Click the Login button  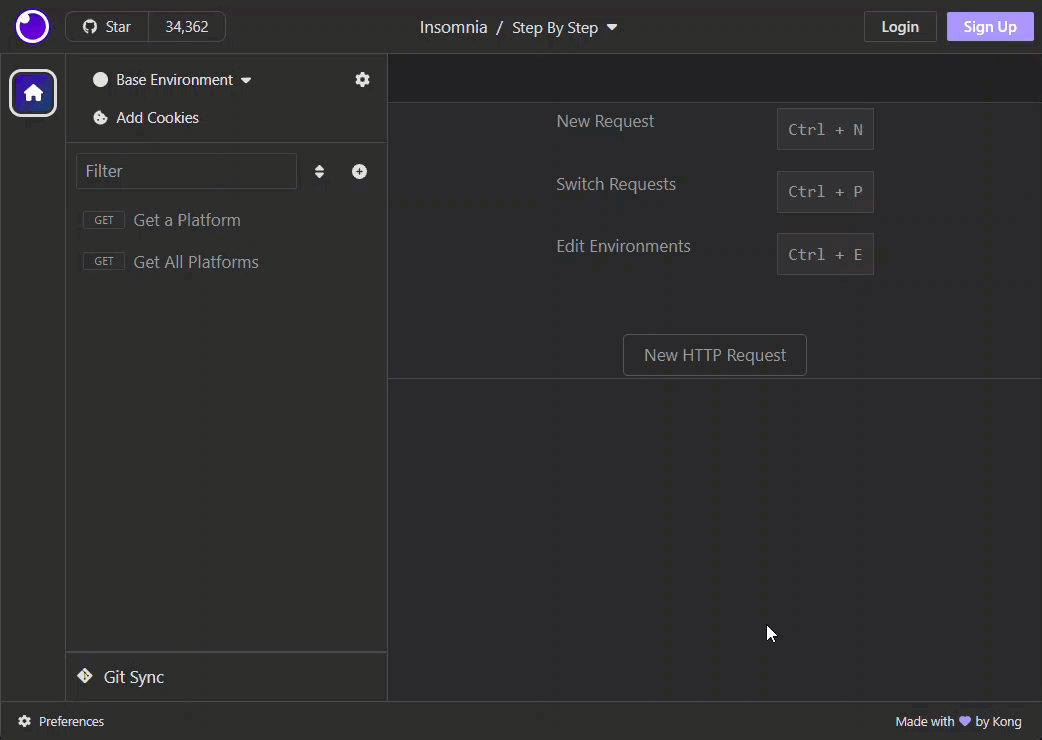(900, 27)
